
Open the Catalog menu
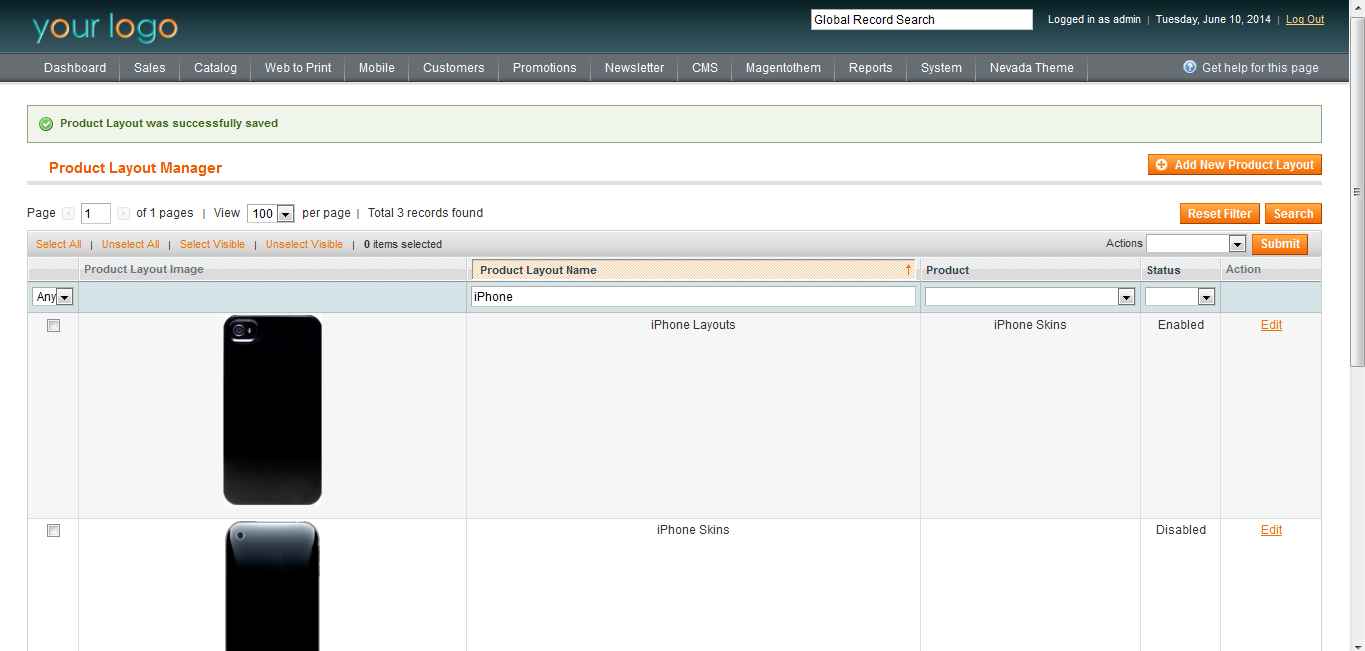pos(216,68)
